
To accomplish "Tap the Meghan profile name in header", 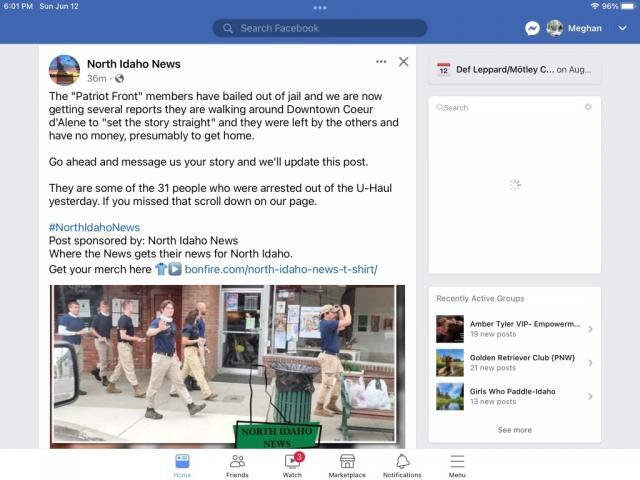I will pos(584,28).
